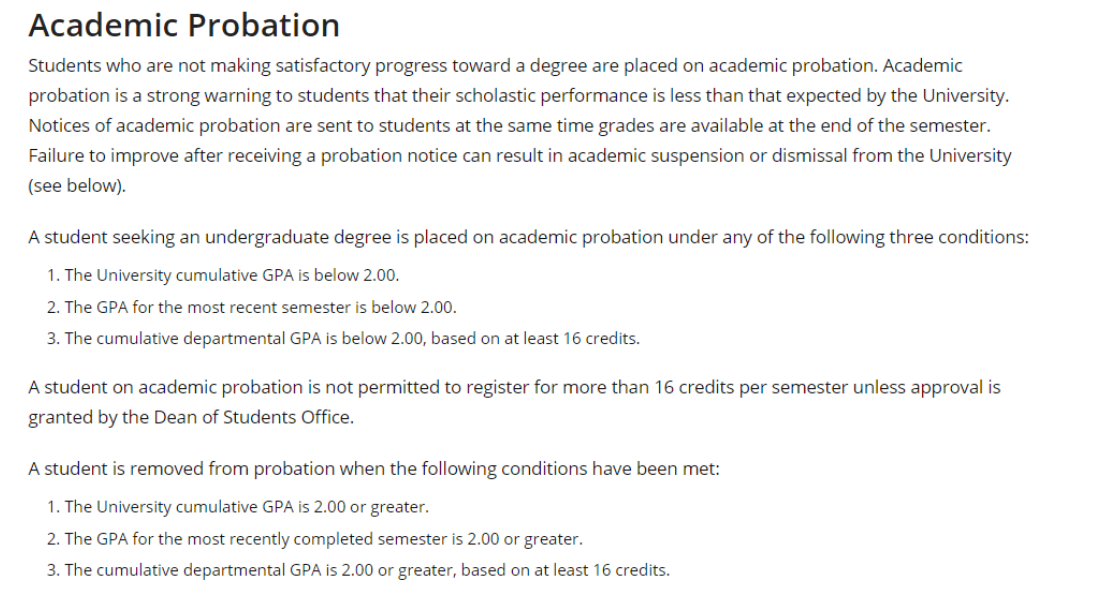Click the line "A student is removed from probation"
This screenshot has width=1095, height=592.
[373, 469]
